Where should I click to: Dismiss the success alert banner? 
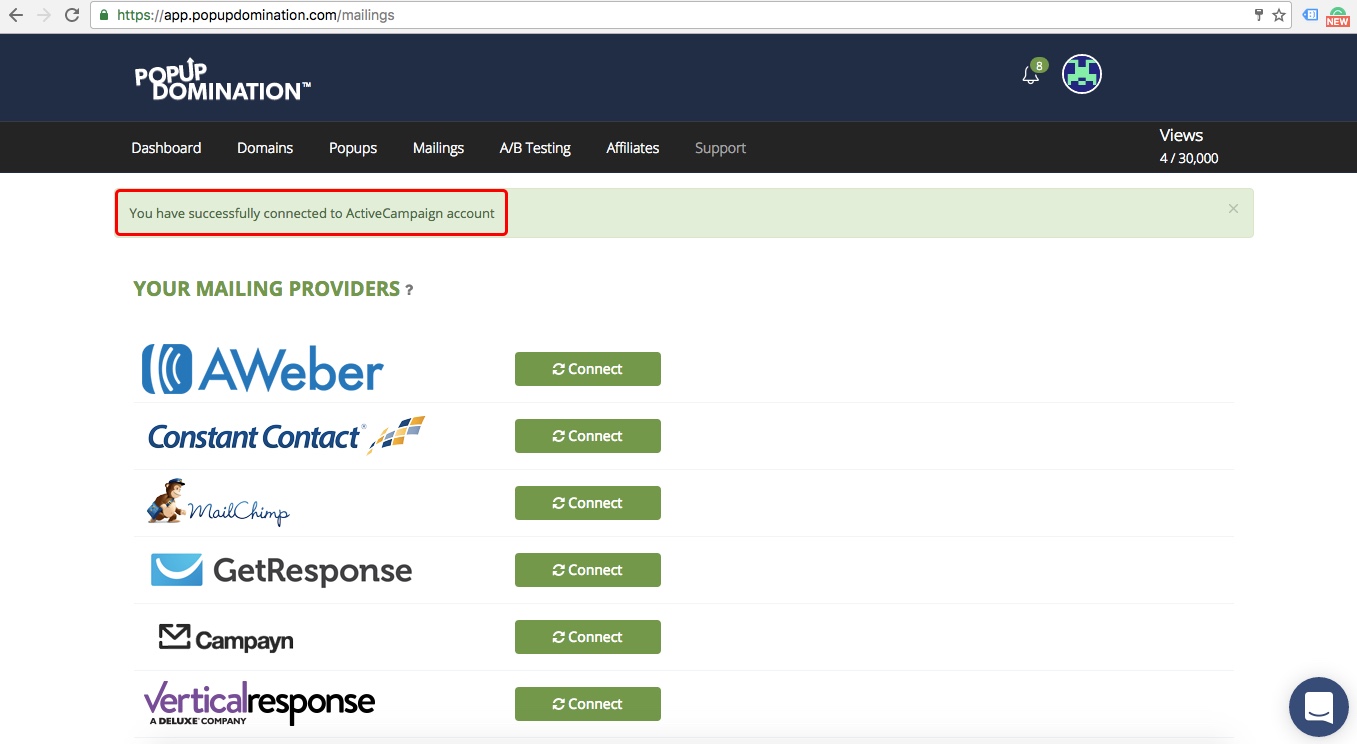click(1233, 209)
